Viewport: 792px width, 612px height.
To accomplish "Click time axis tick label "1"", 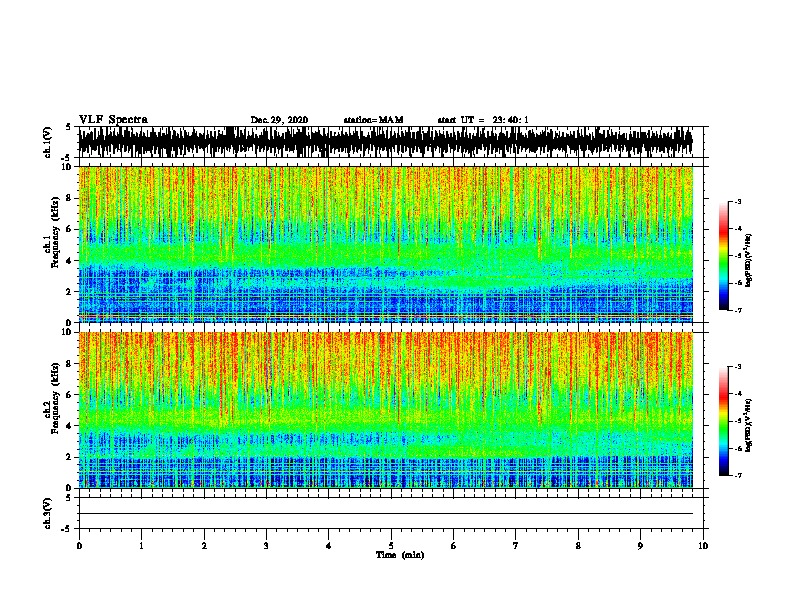I will (141, 546).
